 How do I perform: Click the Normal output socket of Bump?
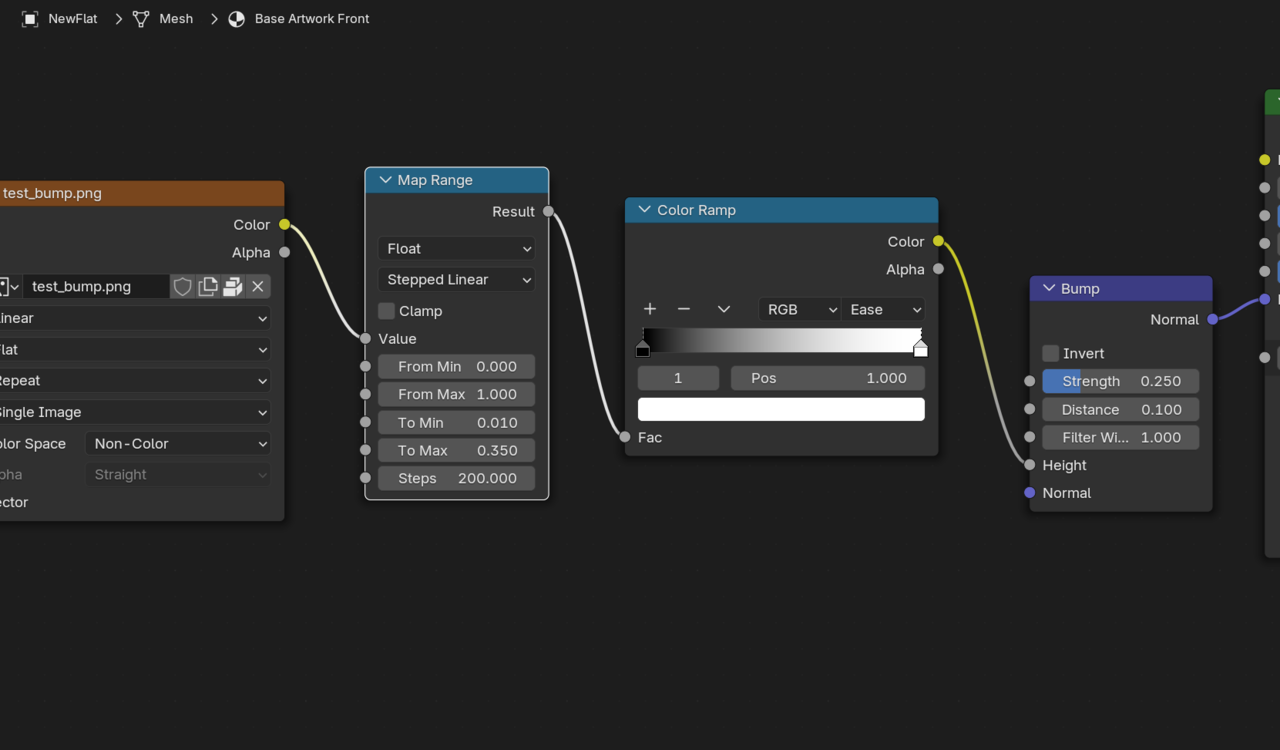tap(1213, 320)
